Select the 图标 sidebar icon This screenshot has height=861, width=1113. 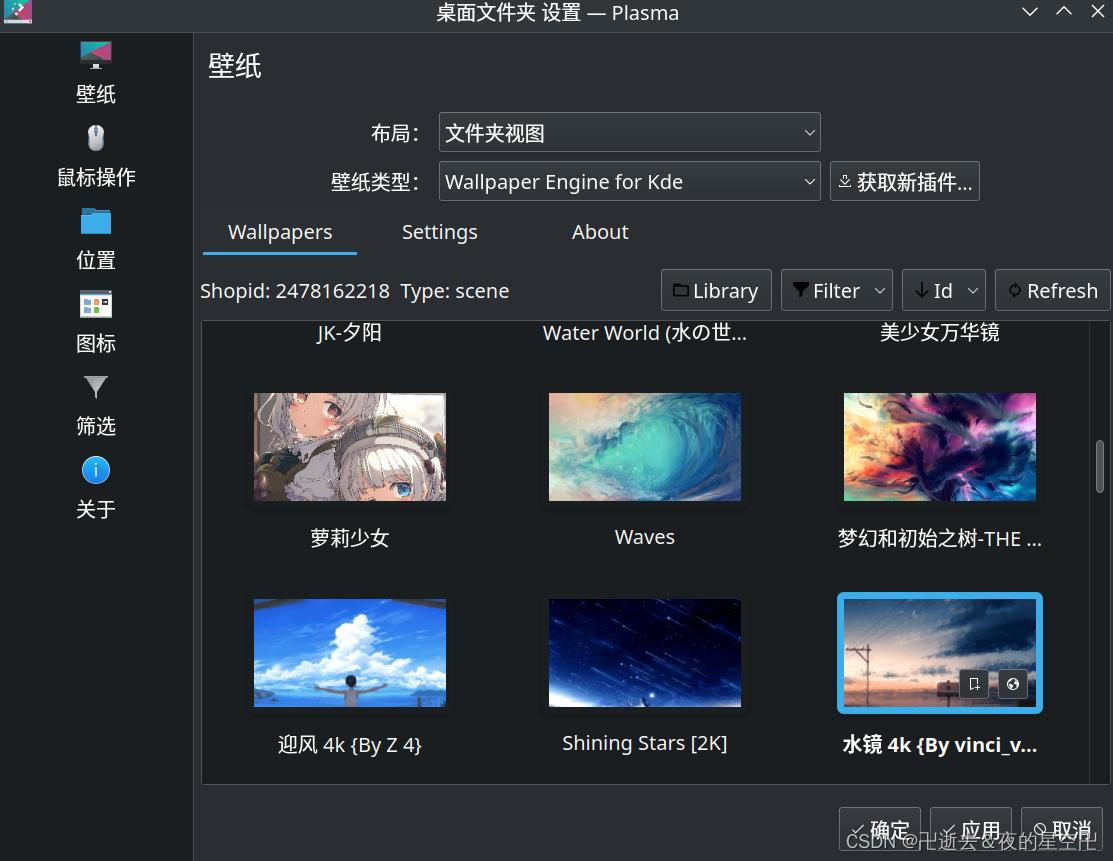point(95,304)
